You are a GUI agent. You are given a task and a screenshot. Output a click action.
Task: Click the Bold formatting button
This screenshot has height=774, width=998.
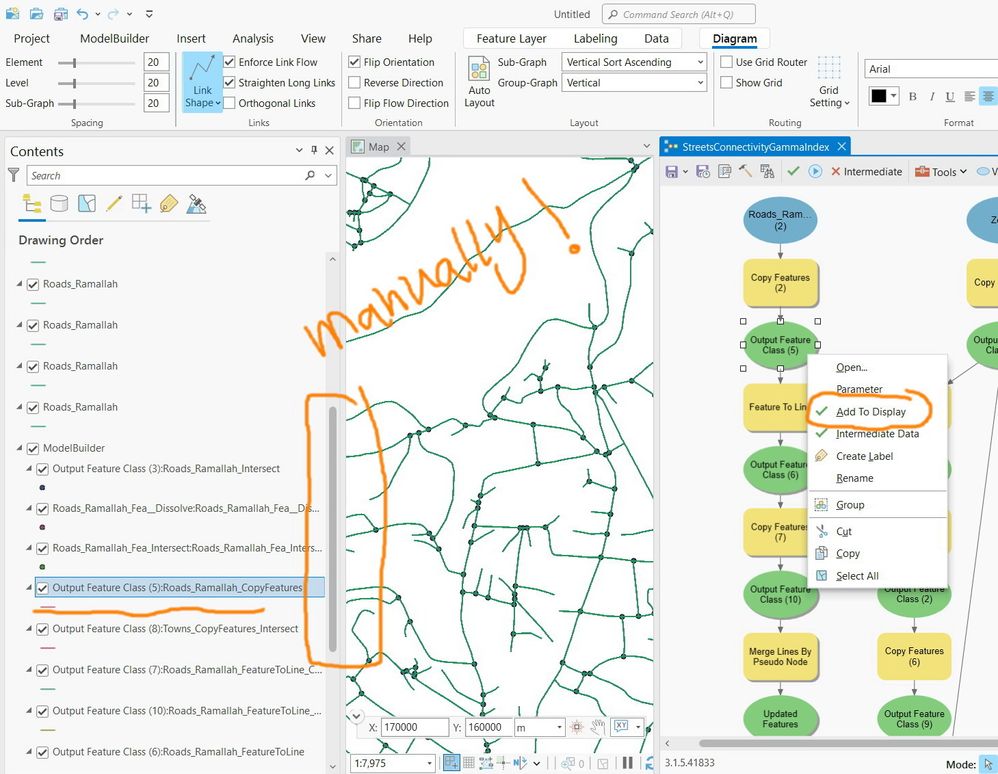pyautogui.click(x=913, y=96)
